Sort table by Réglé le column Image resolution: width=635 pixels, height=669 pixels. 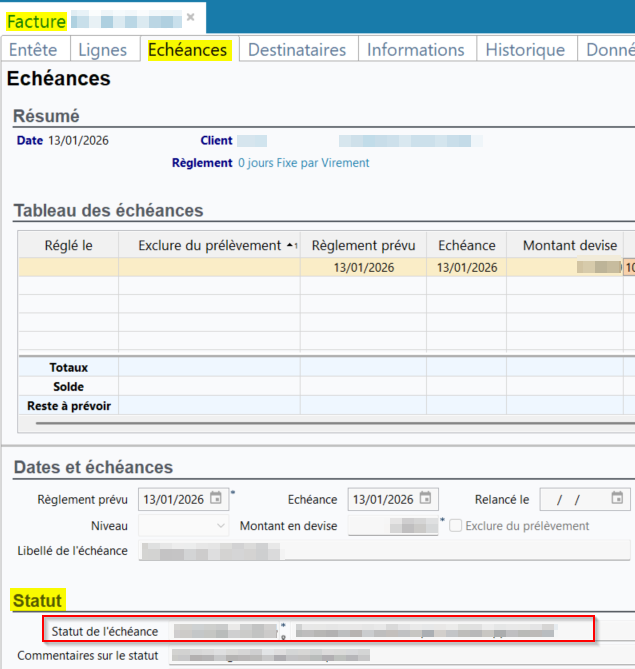tap(68, 245)
